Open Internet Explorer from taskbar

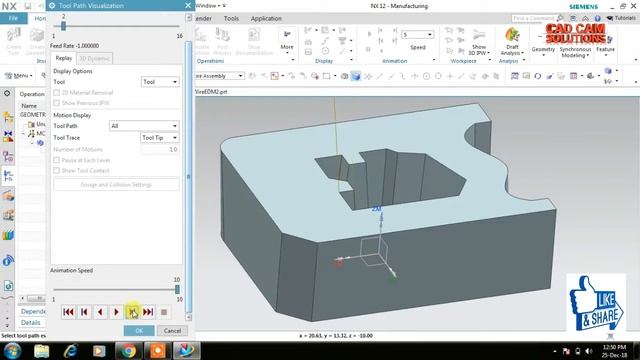coord(71,351)
